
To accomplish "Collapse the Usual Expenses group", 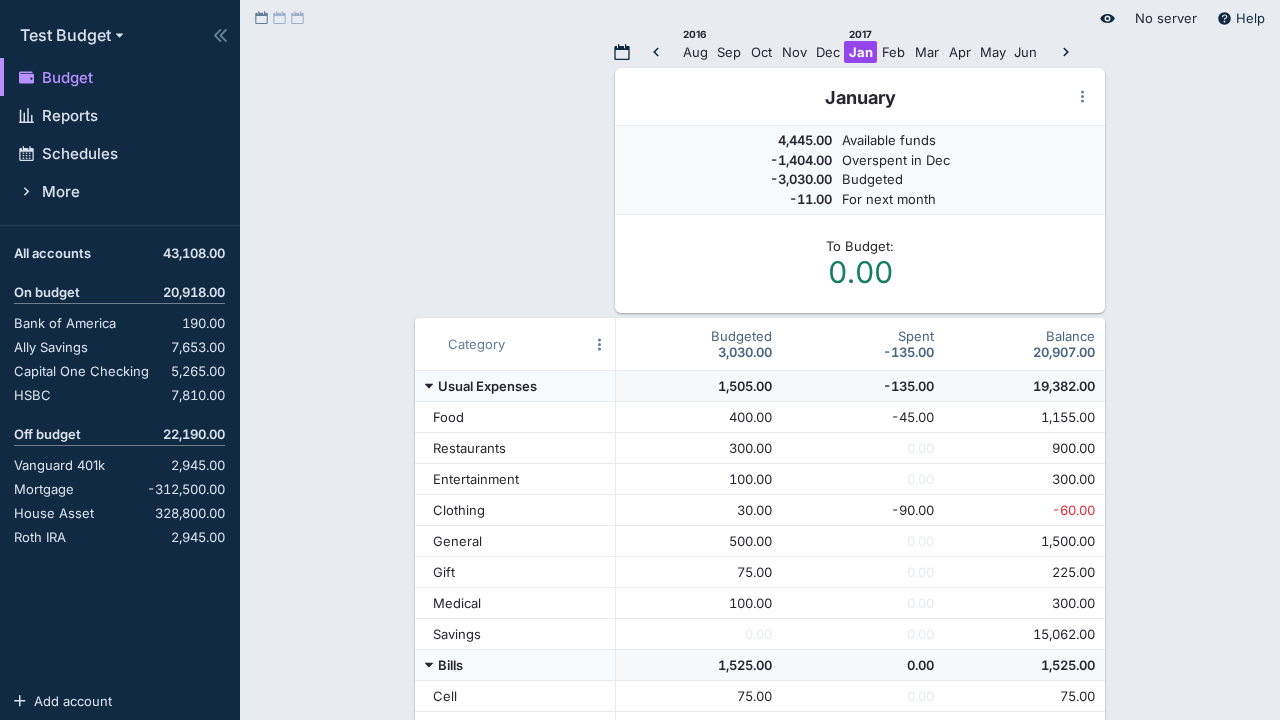I will tap(429, 386).
